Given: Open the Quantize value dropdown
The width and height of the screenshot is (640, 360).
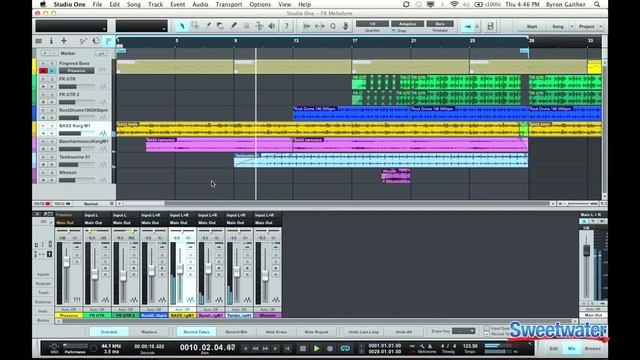Looking at the screenshot, I should [x=372, y=24].
